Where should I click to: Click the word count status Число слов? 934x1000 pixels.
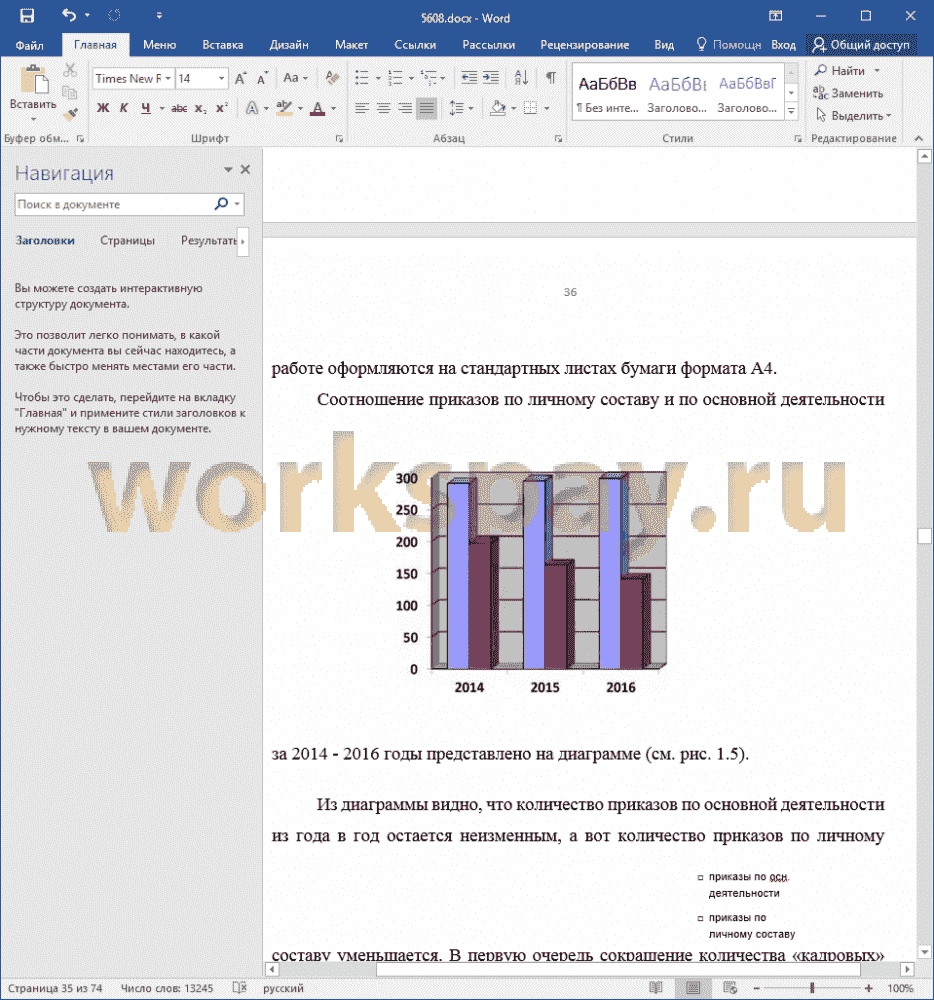[x=167, y=988]
